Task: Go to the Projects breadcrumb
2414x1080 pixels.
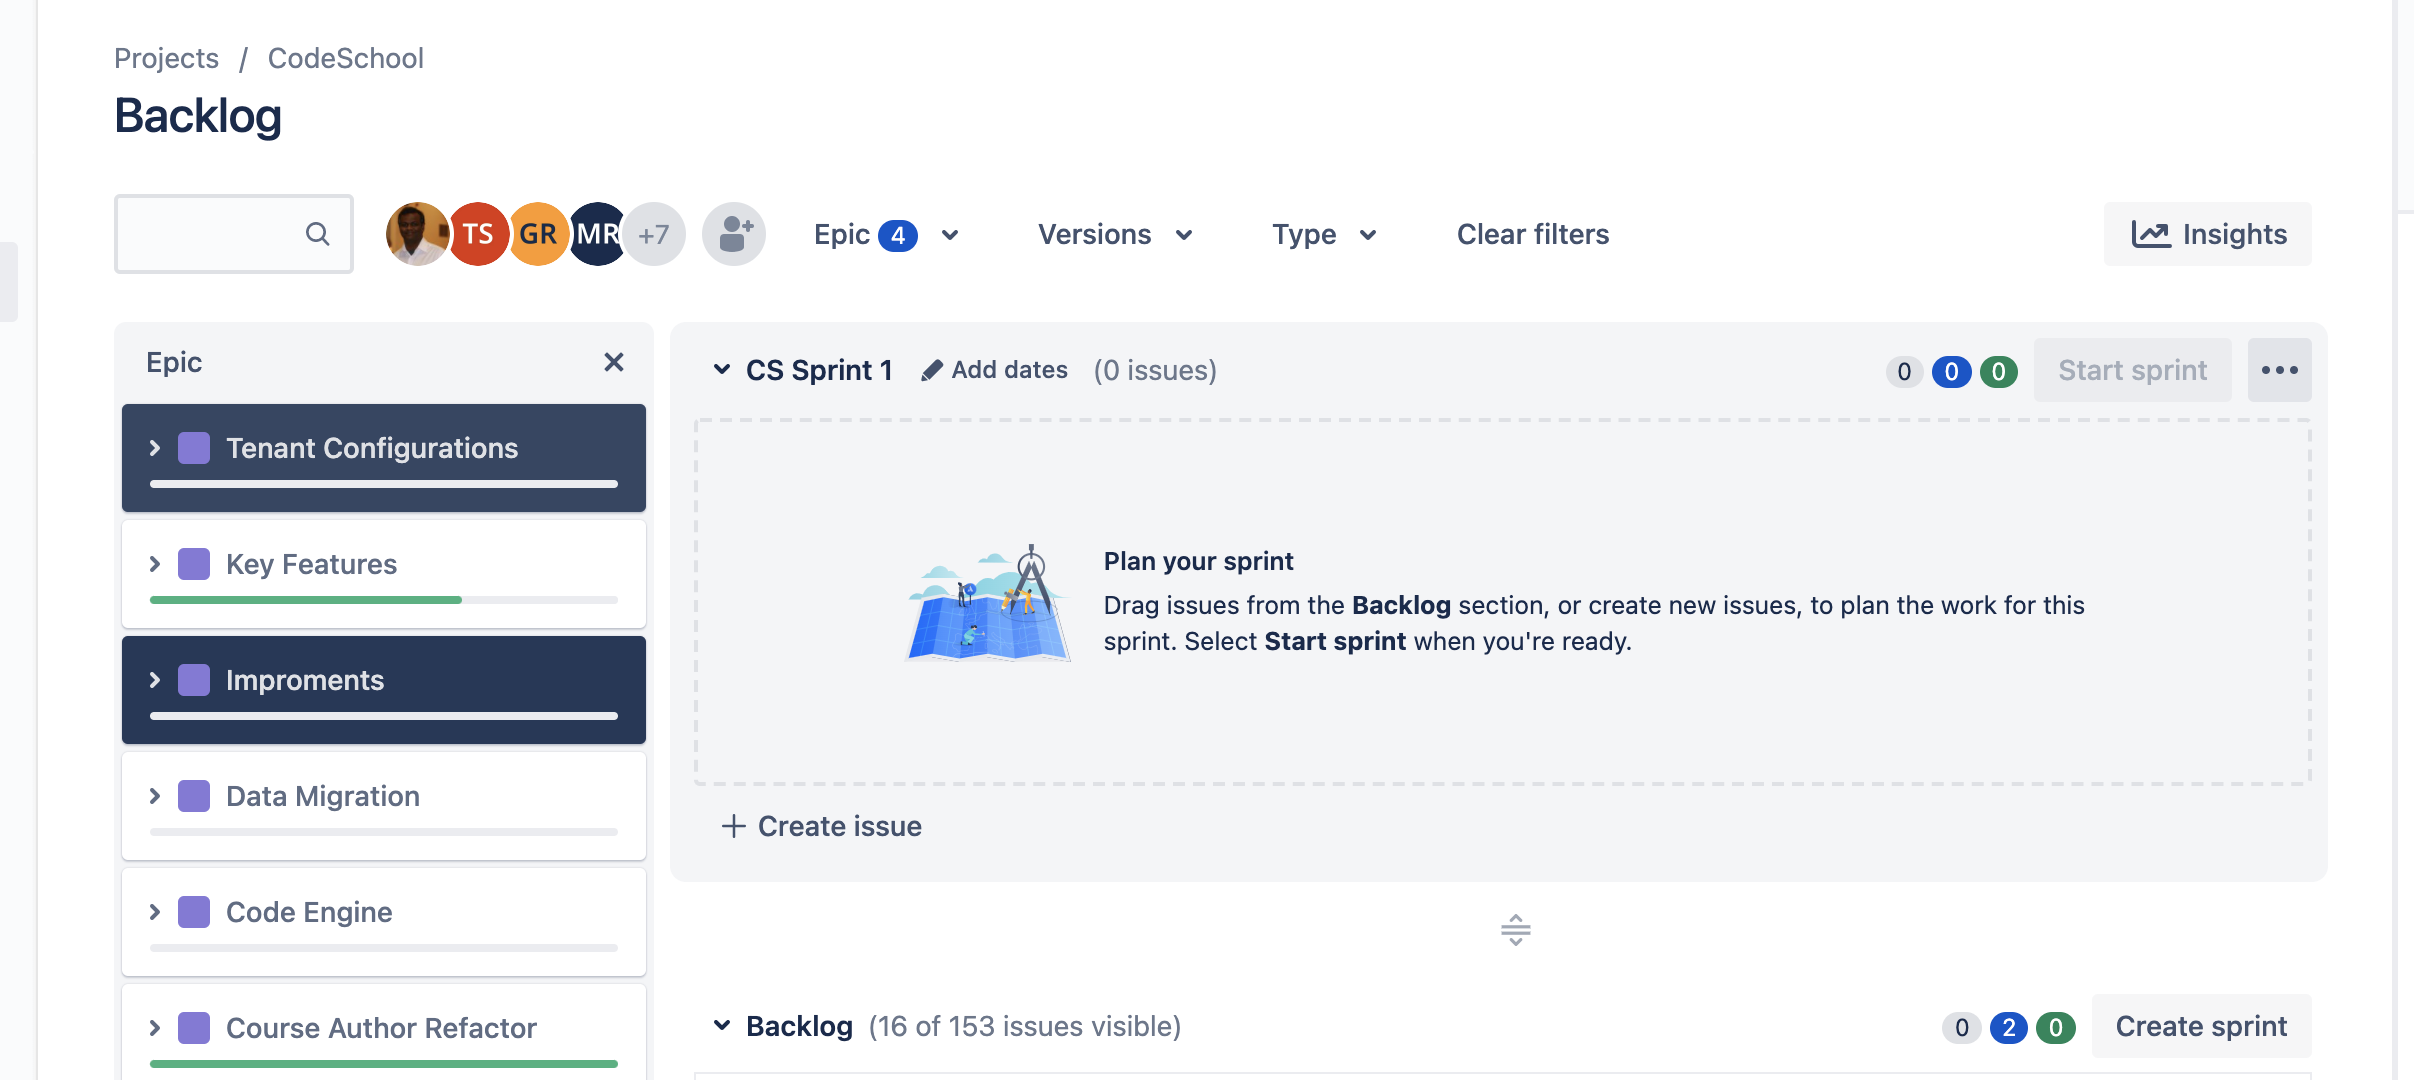Action: 166,58
